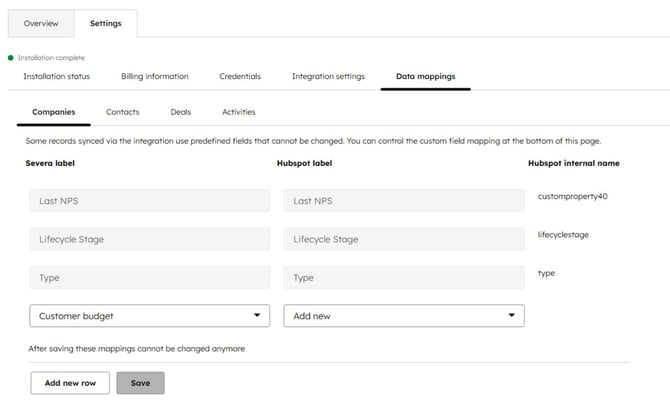Switch to the Contacts sub-tab
670x402 pixels.
coord(122,112)
